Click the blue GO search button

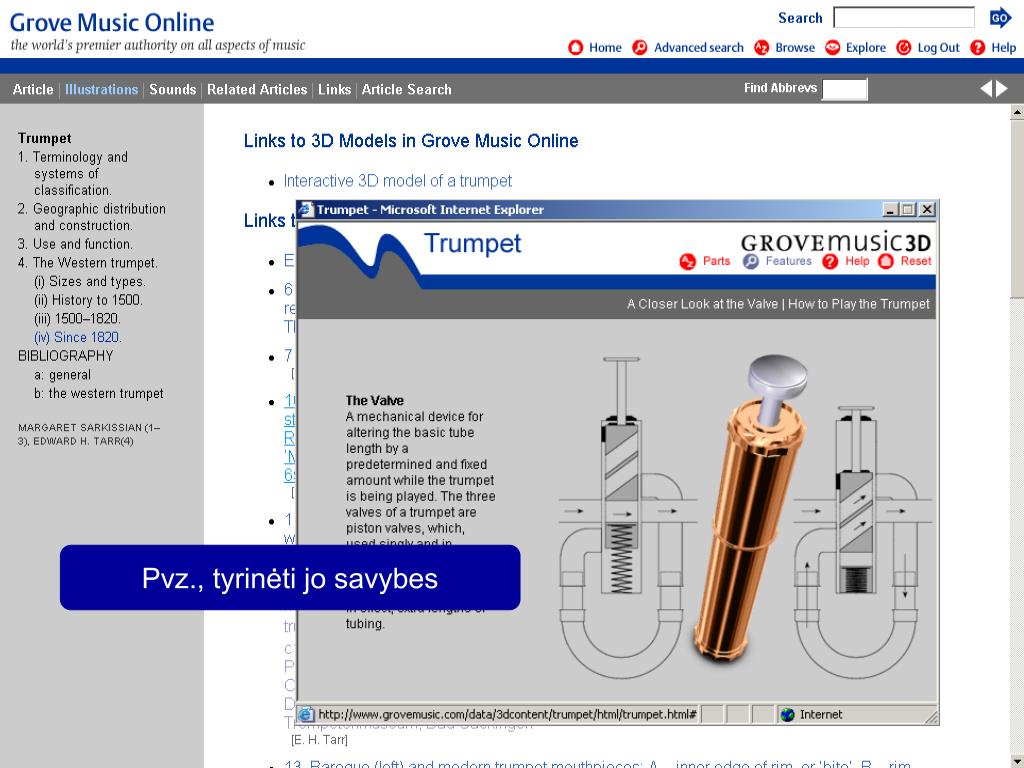coord(1000,18)
